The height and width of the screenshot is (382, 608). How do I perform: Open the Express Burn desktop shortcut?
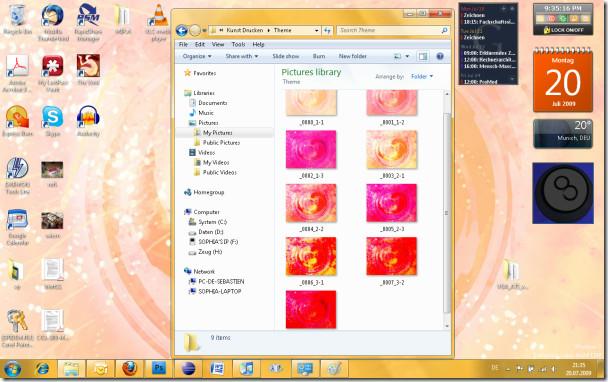(17, 121)
